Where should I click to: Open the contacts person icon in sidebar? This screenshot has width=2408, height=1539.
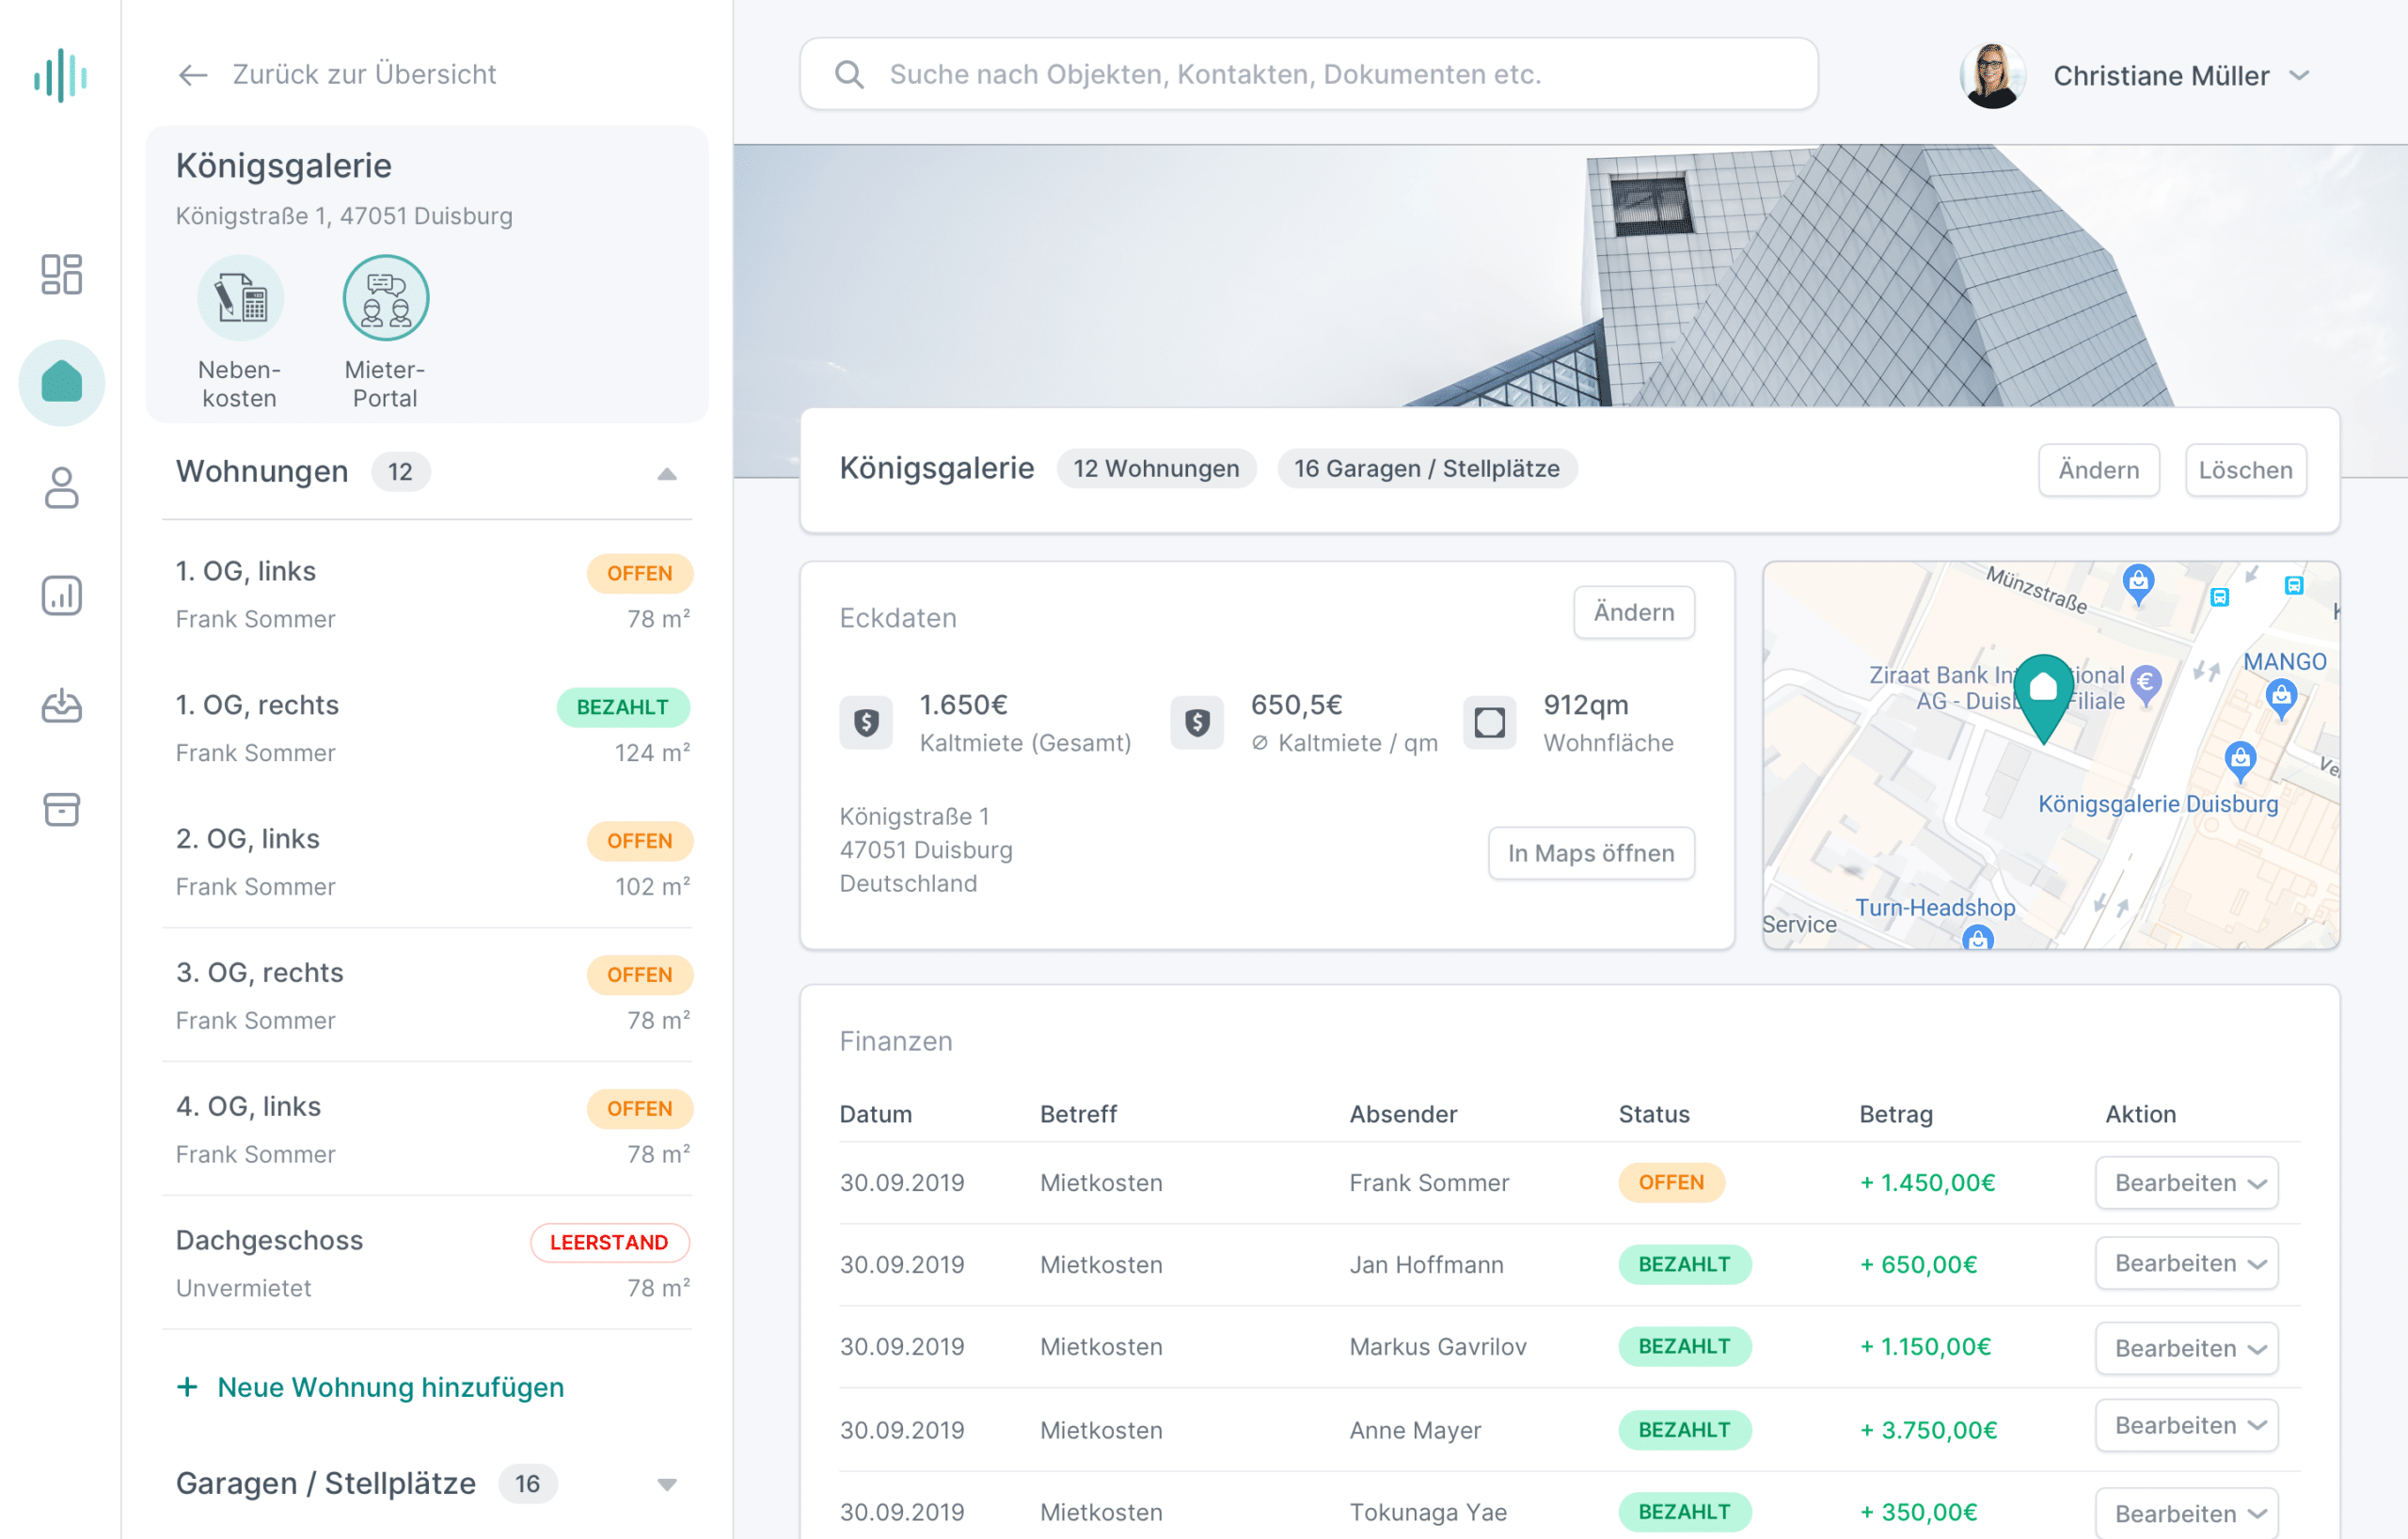(x=61, y=488)
